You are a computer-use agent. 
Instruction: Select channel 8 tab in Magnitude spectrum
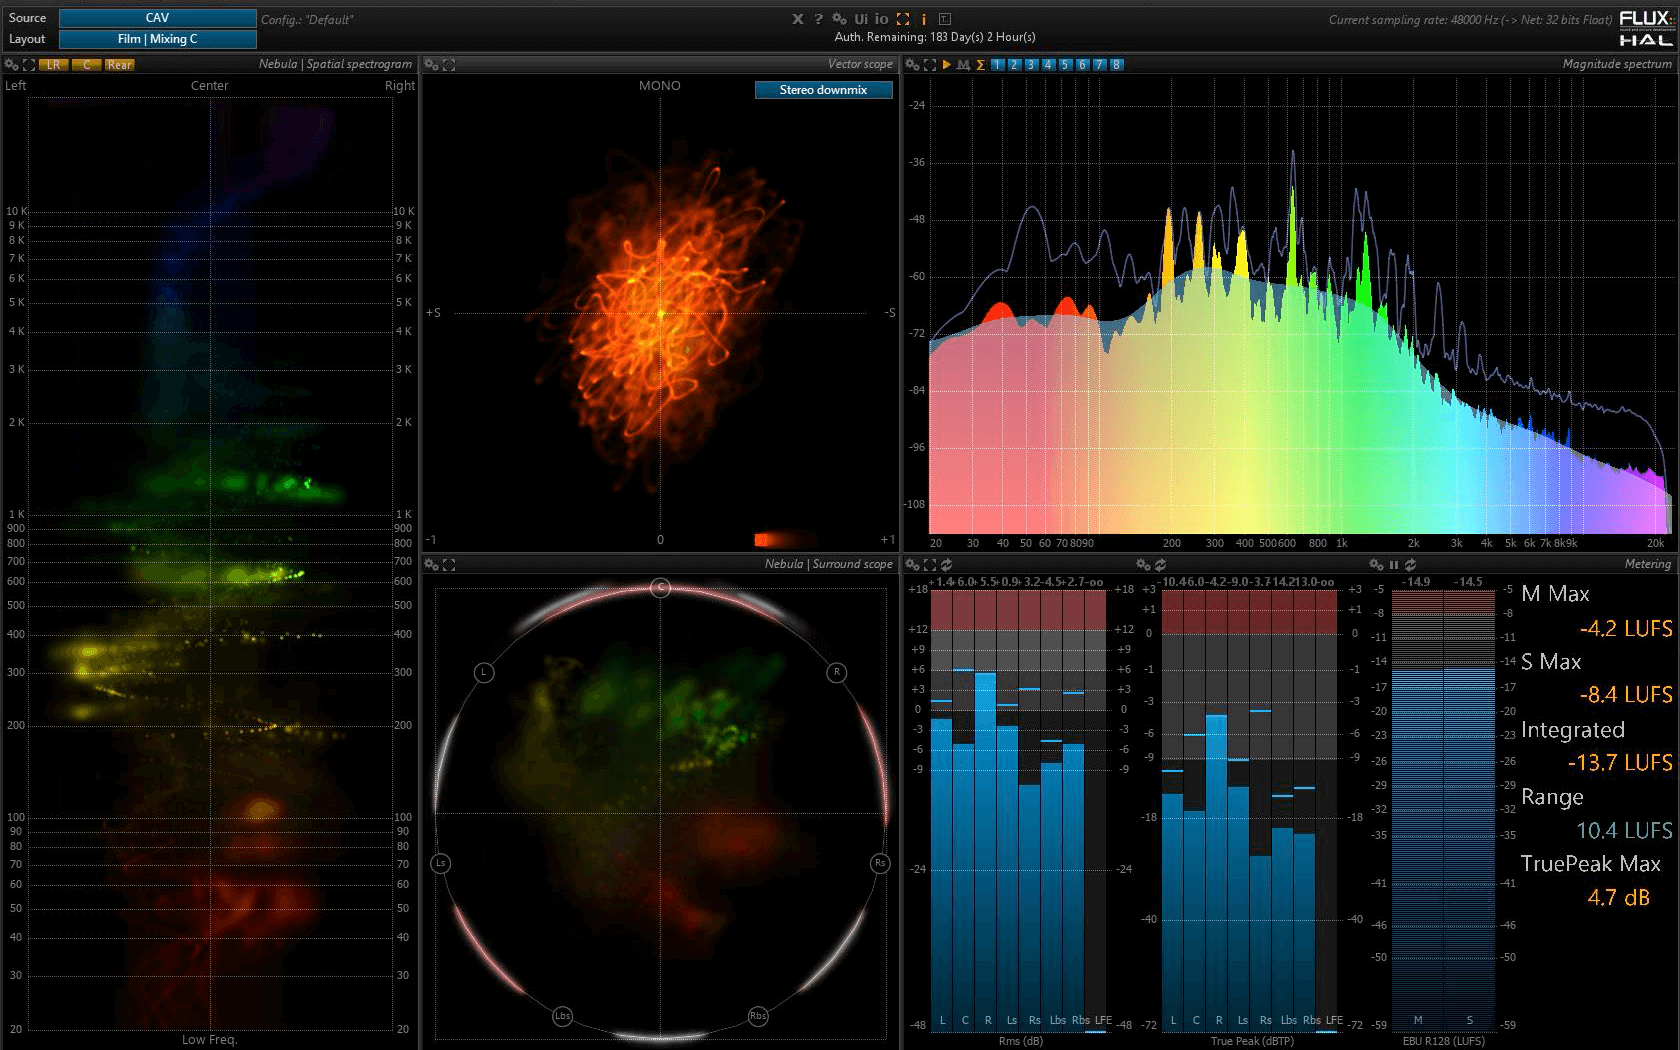(x=1116, y=65)
